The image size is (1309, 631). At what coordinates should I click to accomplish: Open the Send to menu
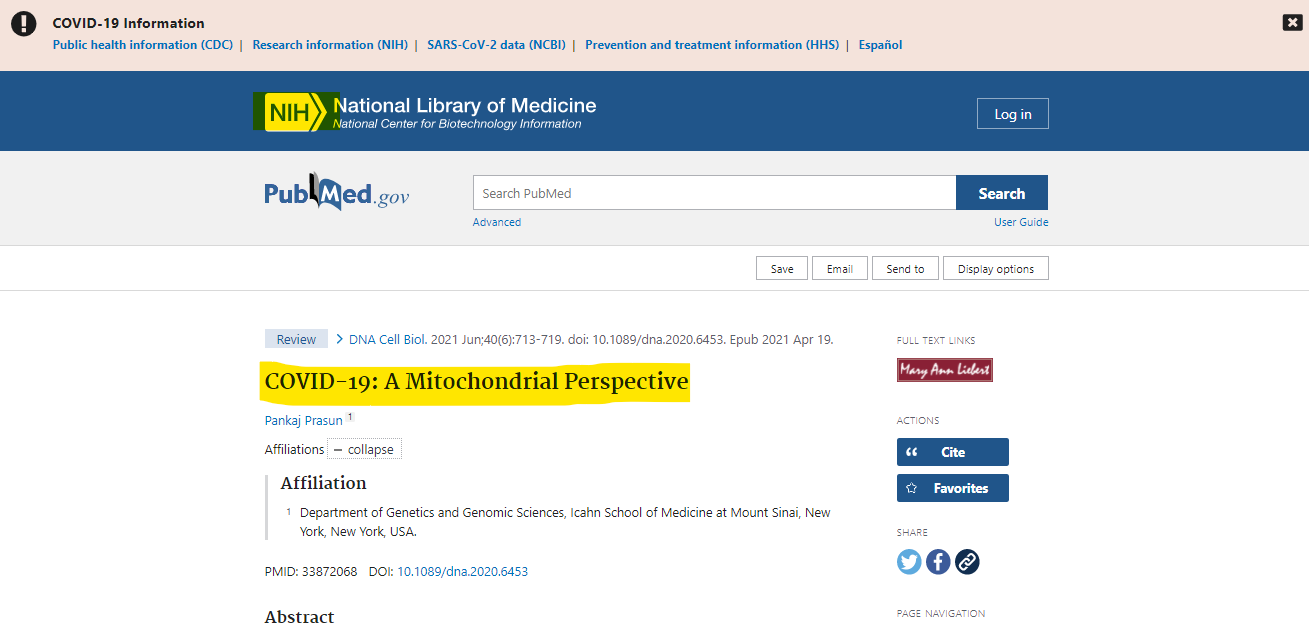pos(905,268)
